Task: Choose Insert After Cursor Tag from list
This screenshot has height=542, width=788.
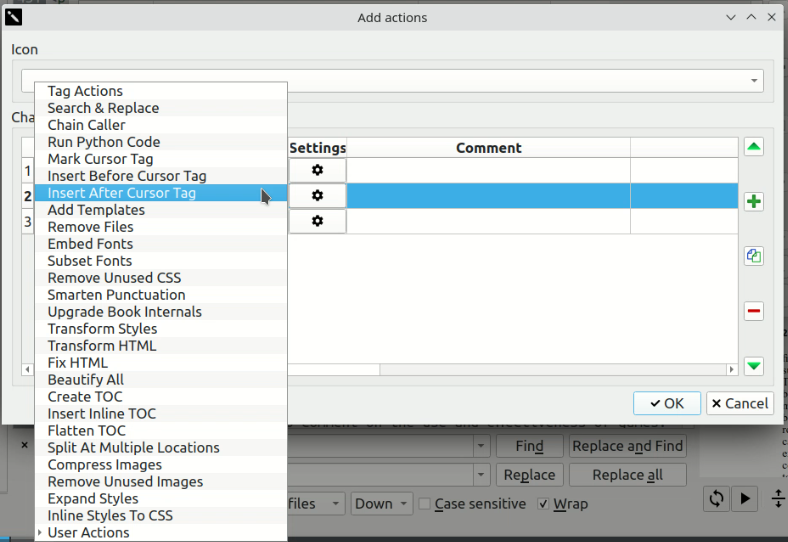Action: tap(122, 193)
